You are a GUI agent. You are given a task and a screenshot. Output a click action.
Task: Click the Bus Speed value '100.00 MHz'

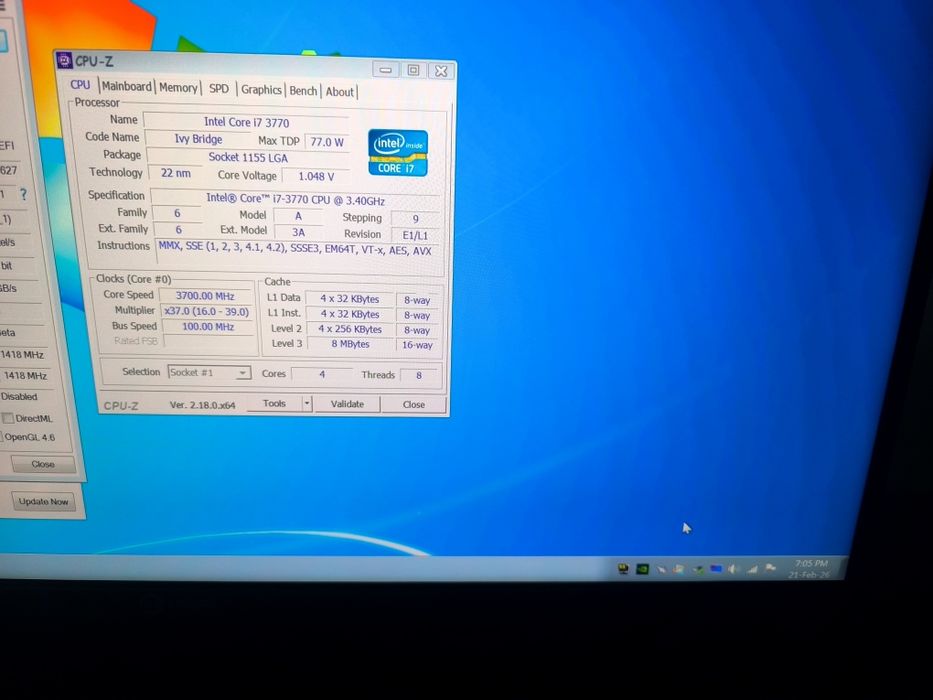coord(208,327)
